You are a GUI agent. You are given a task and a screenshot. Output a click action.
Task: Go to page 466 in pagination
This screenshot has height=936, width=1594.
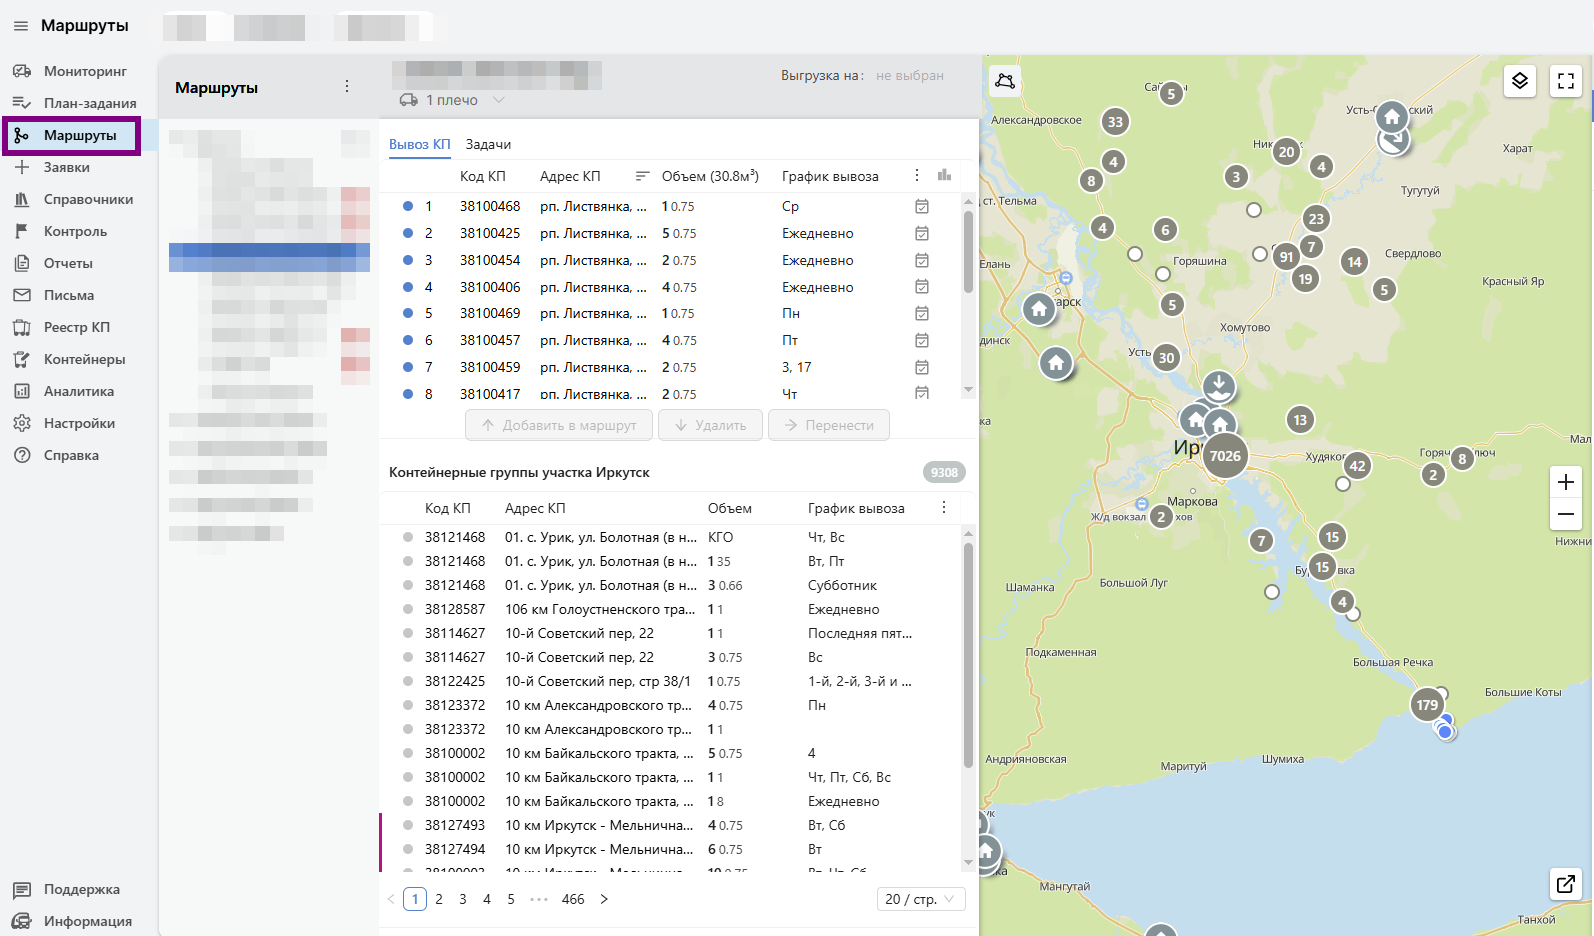[572, 899]
